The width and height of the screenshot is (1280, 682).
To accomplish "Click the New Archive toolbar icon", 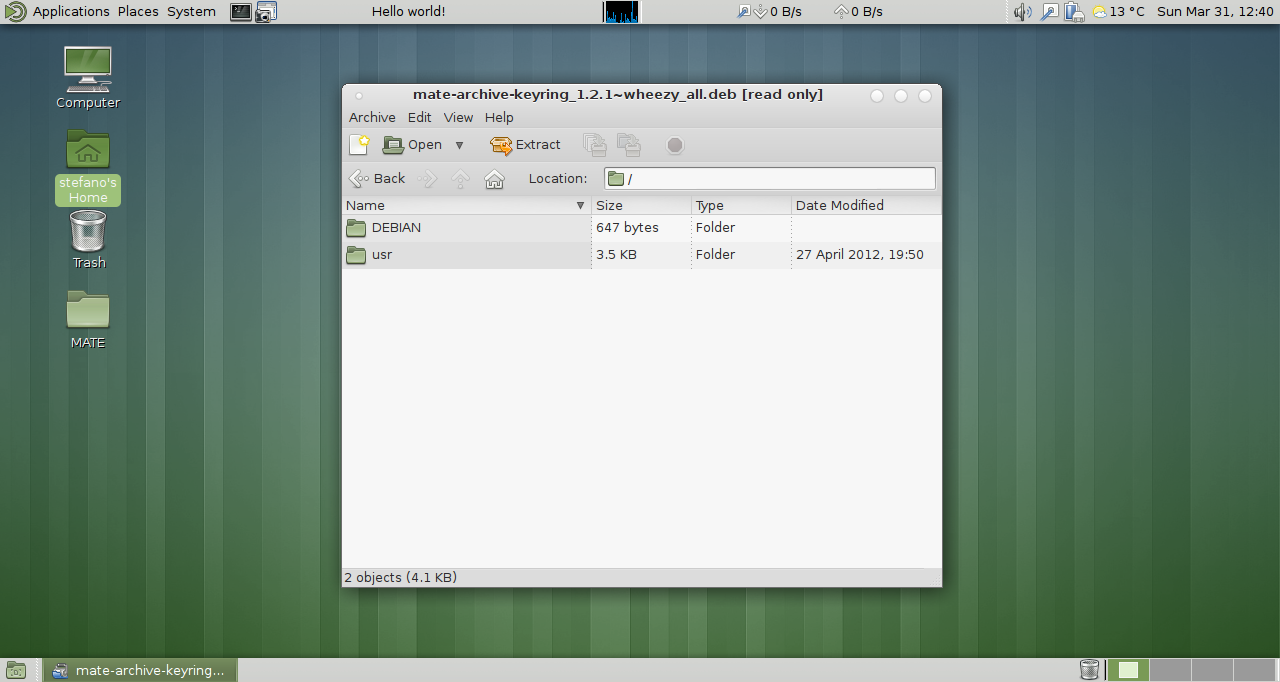I will 359,145.
